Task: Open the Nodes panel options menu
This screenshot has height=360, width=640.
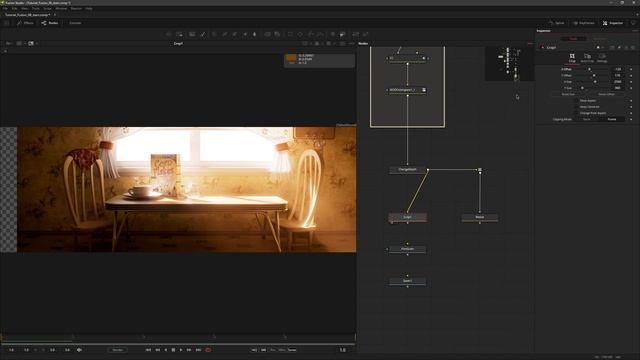Action: click(x=530, y=43)
